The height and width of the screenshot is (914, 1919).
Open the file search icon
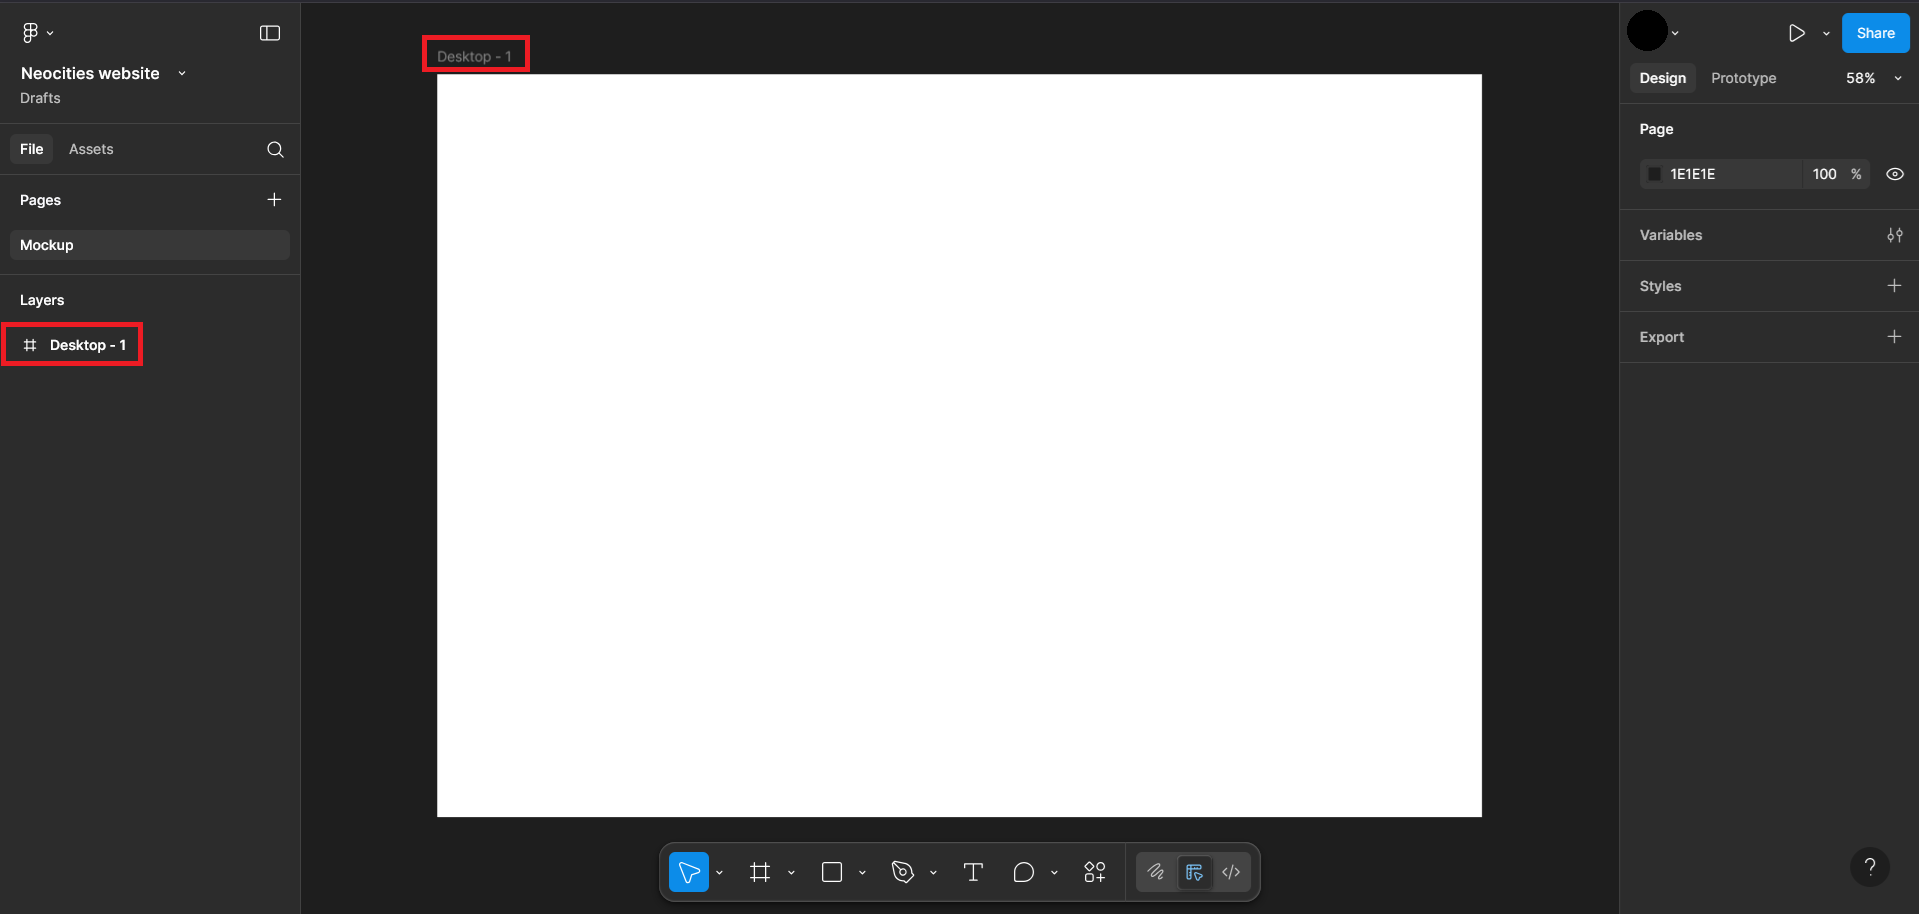click(274, 149)
